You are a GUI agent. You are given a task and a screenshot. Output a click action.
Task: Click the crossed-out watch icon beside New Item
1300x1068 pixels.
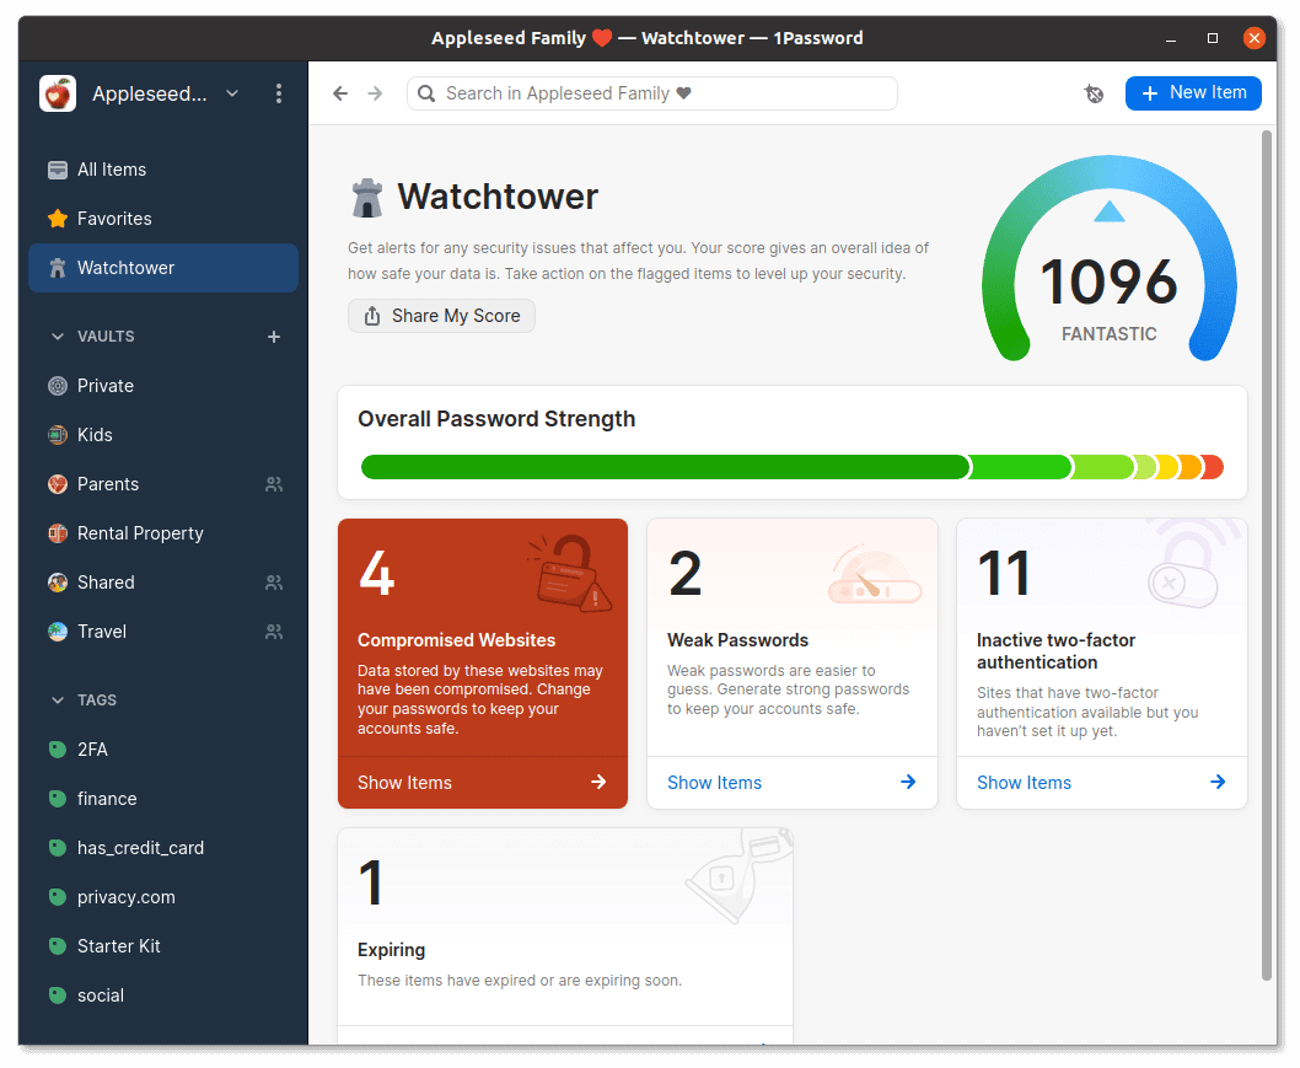(1094, 93)
